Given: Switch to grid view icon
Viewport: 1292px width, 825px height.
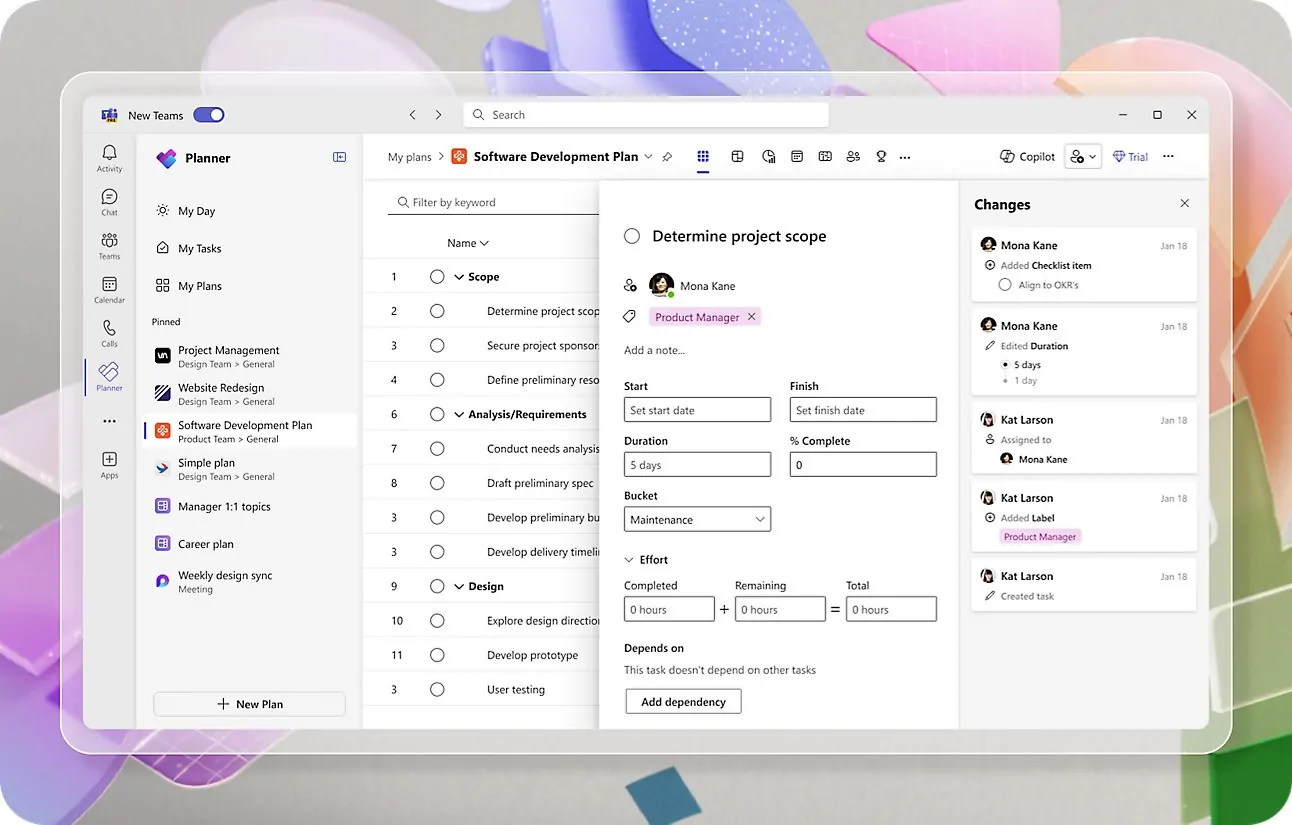Looking at the screenshot, I should click(703, 157).
